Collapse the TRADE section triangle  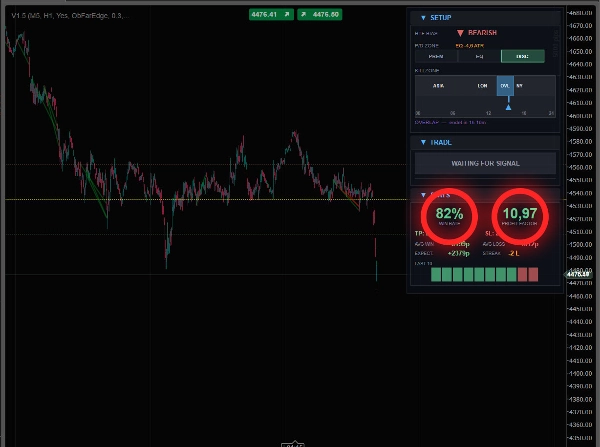coord(423,142)
